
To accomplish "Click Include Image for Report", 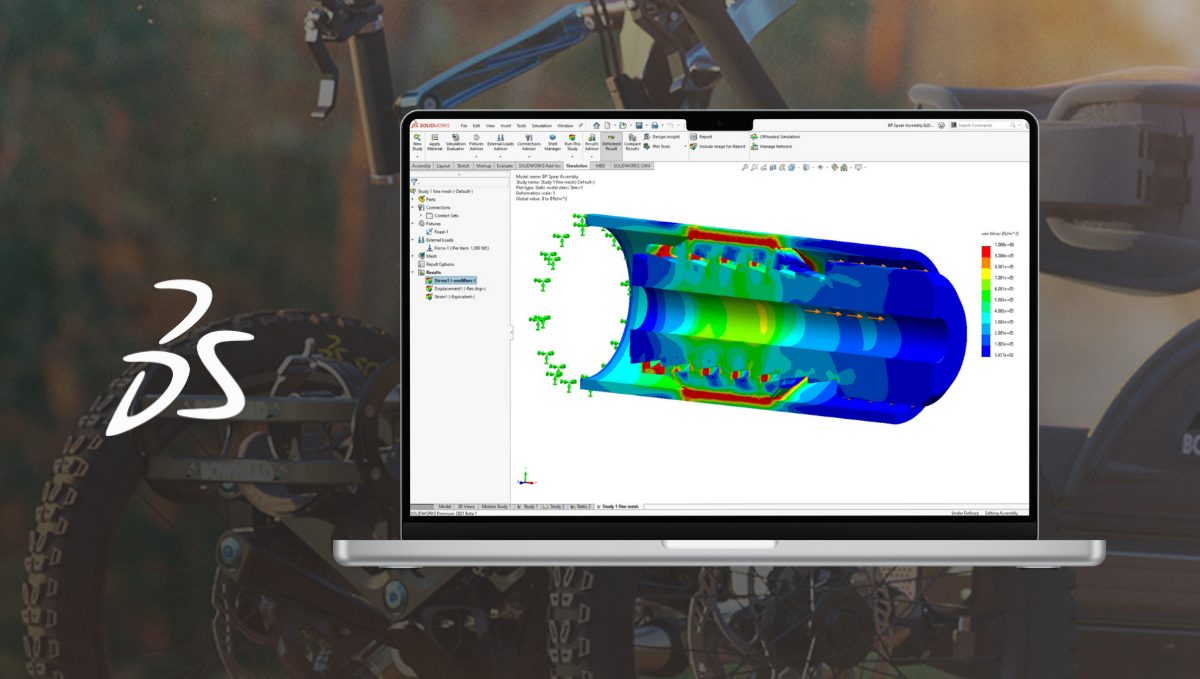I will click(x=719, y=146).
